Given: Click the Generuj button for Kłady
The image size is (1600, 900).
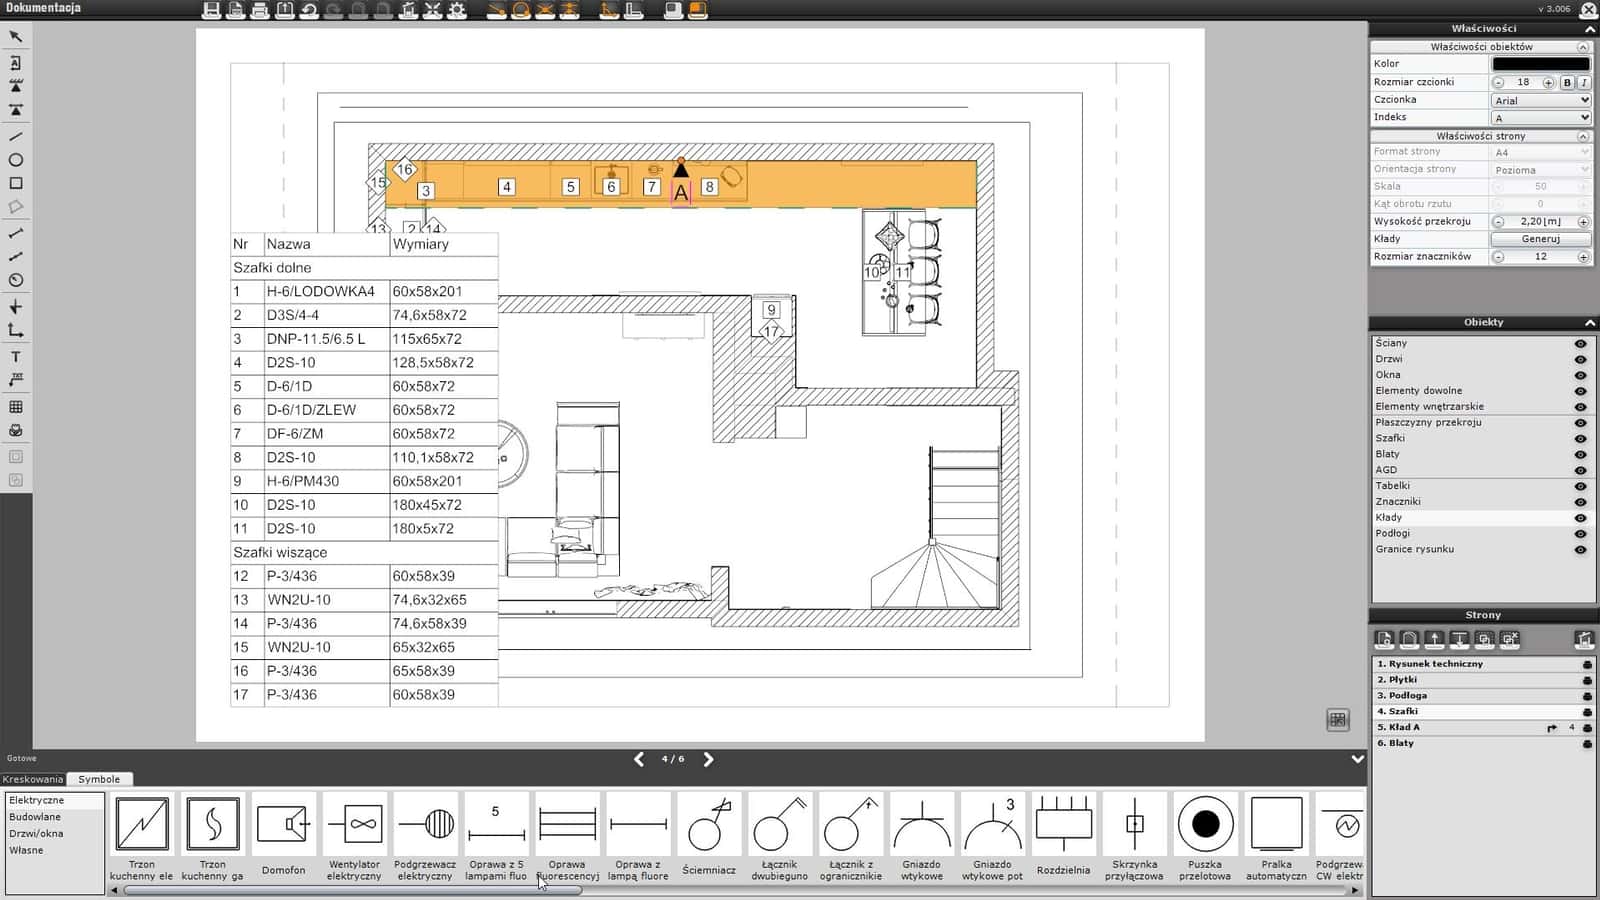Looking at the screenshot, I should [x=1540, y=239].
